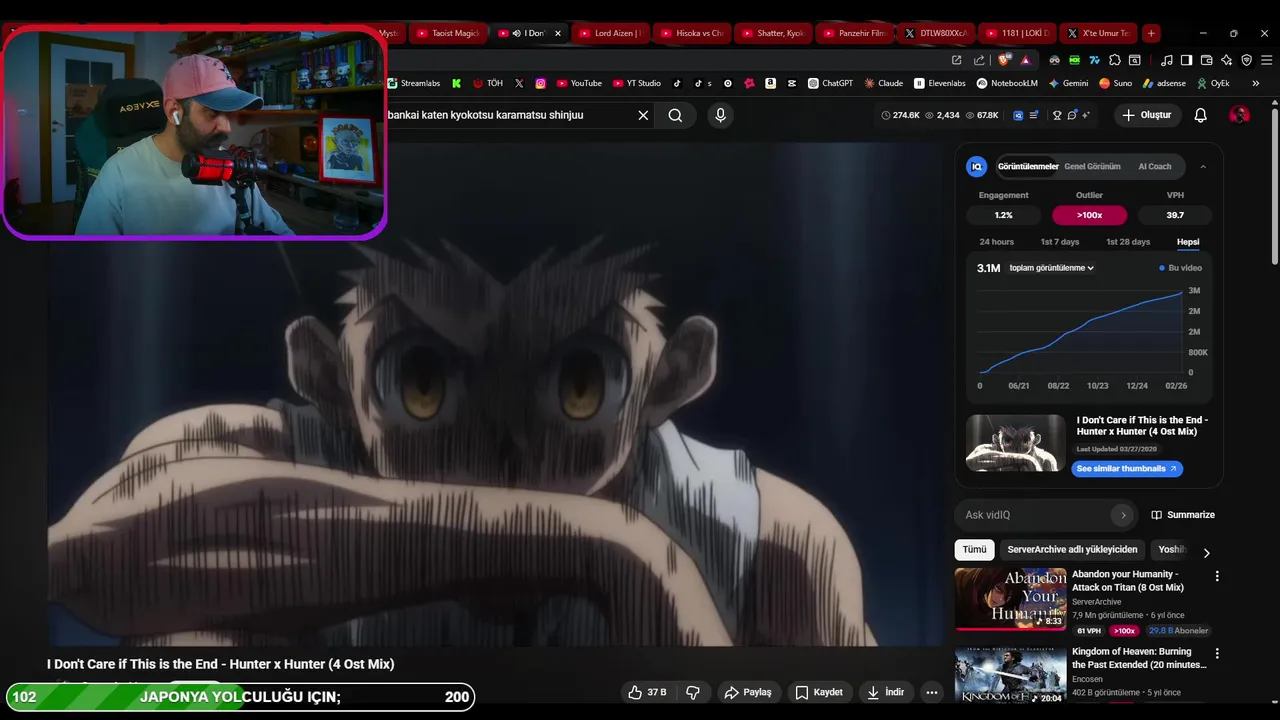1280x720 pixels.
Task: Close the current I Don't Care tab
Action: [x=558, y=33]
